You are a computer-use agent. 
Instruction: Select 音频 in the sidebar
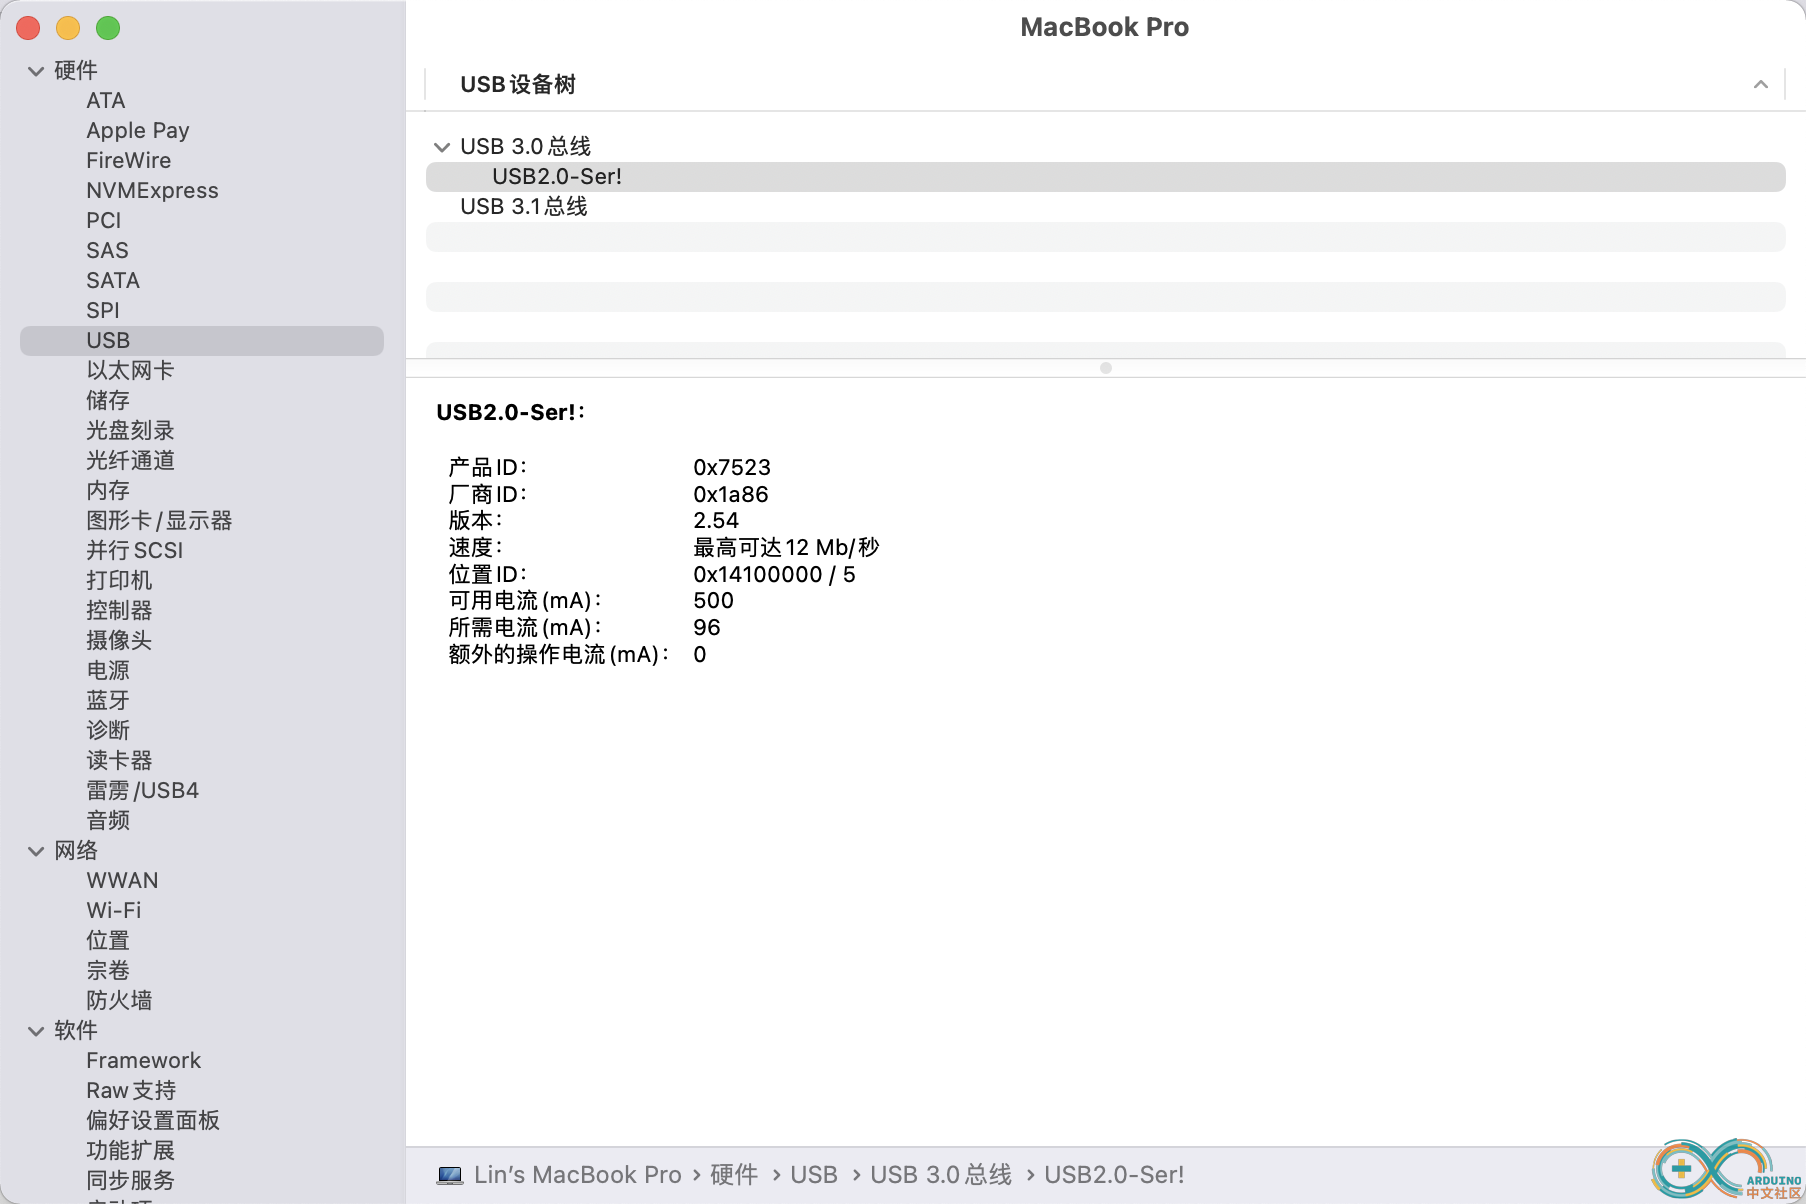(108, 821)
